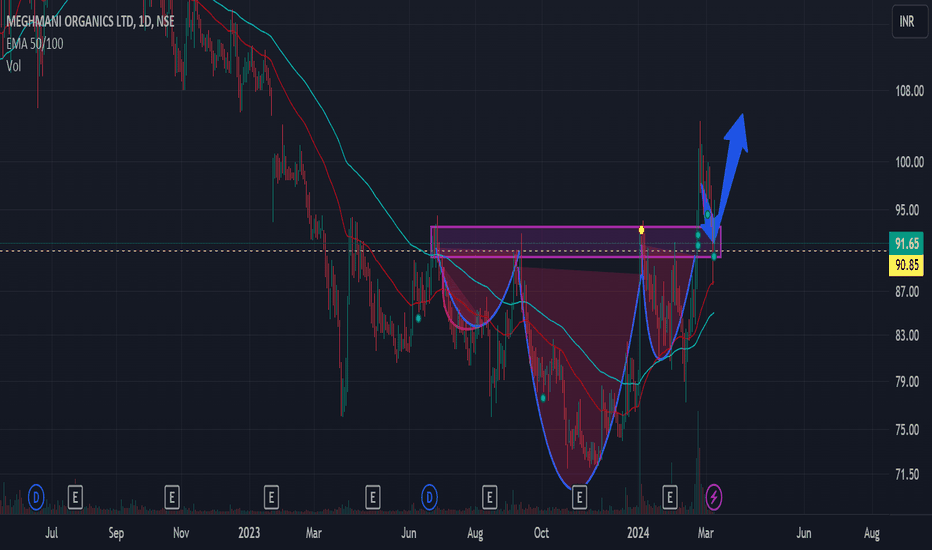Image resolution: width=932 pixels, height=550 pixels.
Task: Click the Jul label on time axis
Action: pyautogui.click(x=52, y=533)
